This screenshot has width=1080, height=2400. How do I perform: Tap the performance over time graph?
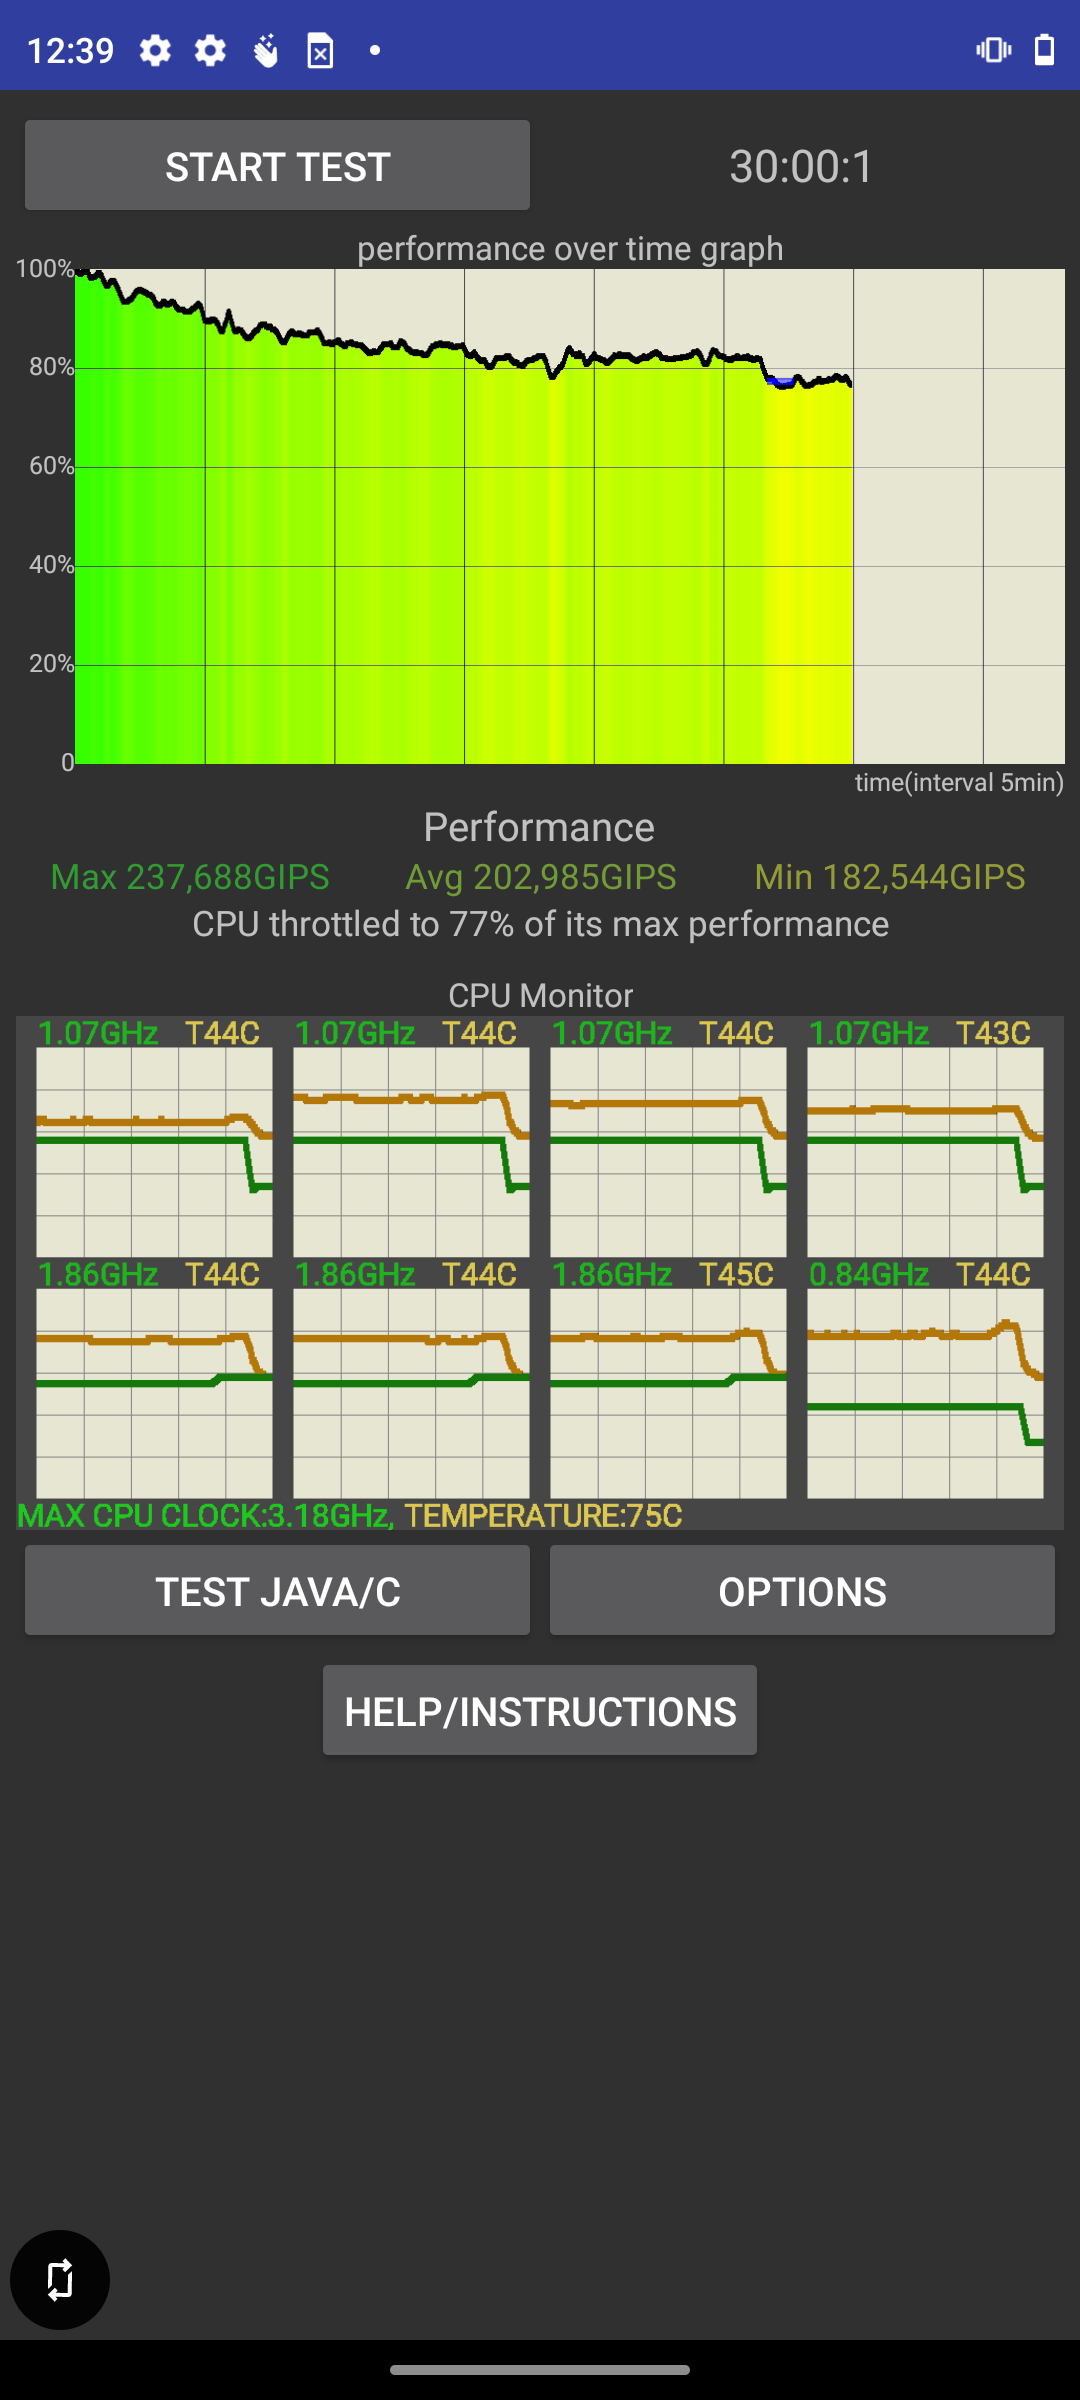coord(570,516)
